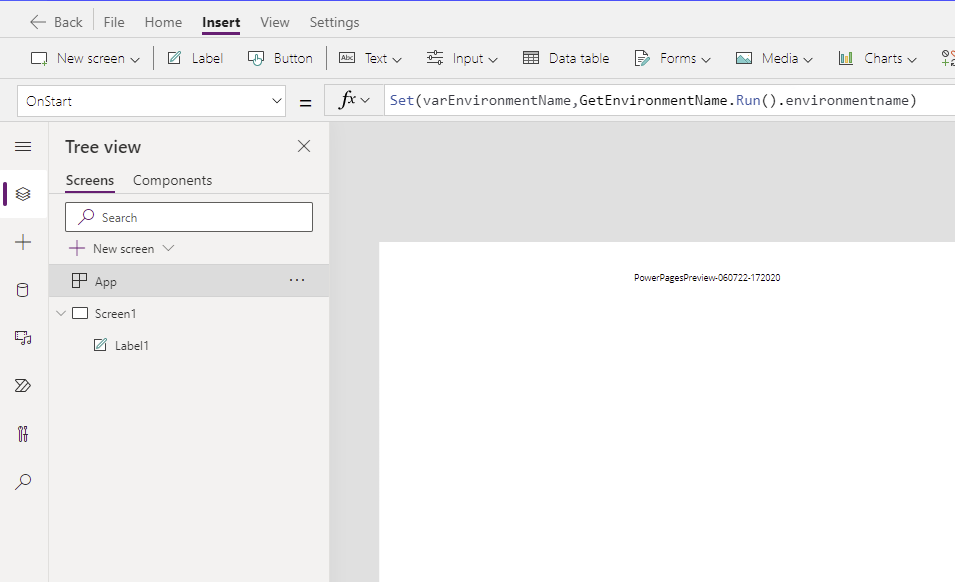Open the Text controls dropdown
The height and width of the screenshot is (582, 955).
tap(370, 58)
